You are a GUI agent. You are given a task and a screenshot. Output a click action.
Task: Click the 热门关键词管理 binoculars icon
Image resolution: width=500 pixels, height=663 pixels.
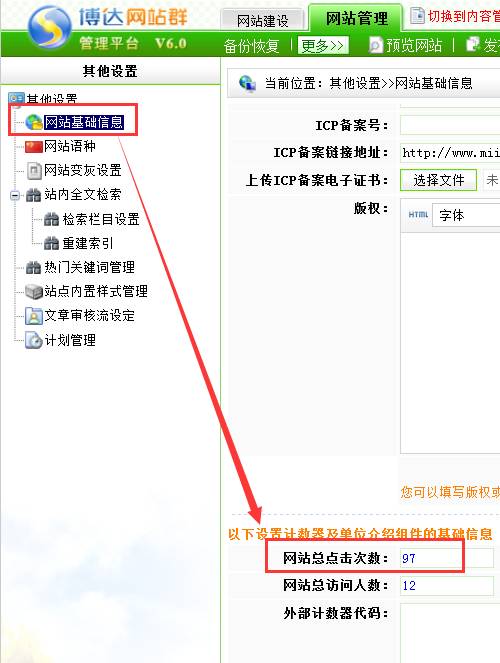coord(33,267)
